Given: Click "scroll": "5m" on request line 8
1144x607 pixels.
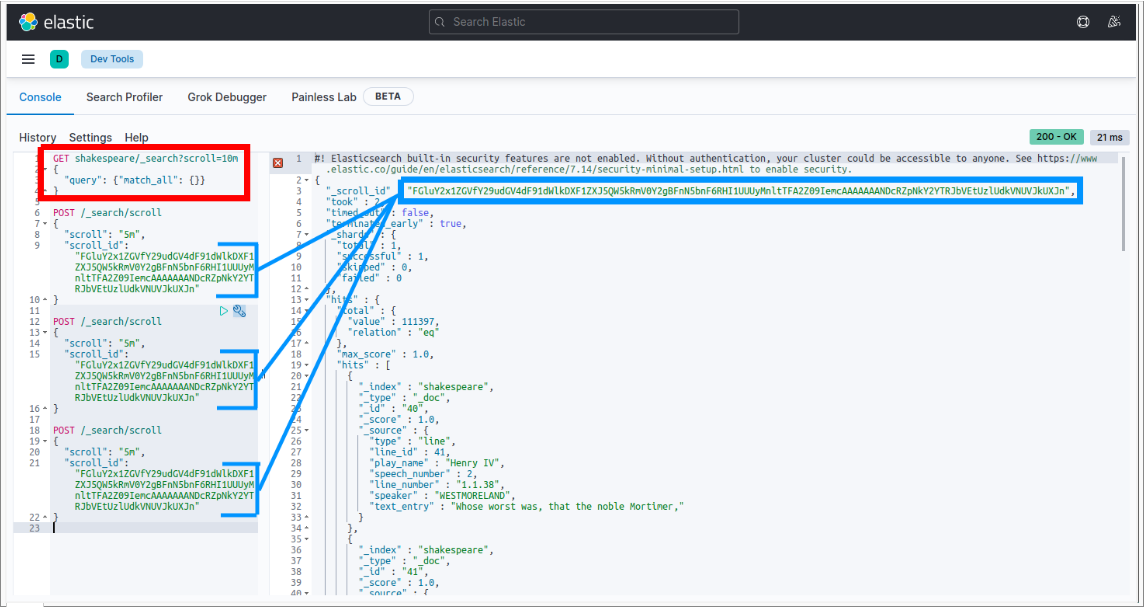Looking at the screenshot, I should pyautogui.click(x=105, y=235).
